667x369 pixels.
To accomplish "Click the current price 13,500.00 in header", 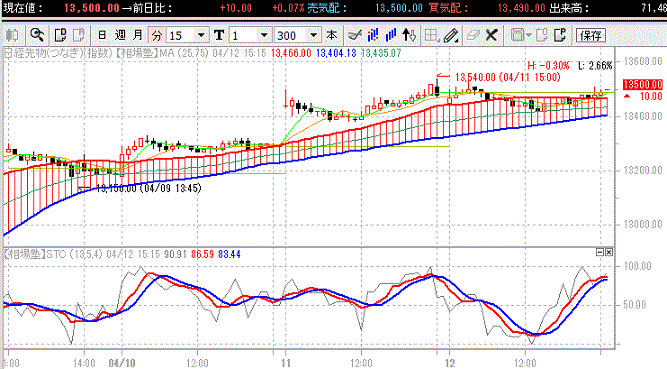I will (92, 8).
